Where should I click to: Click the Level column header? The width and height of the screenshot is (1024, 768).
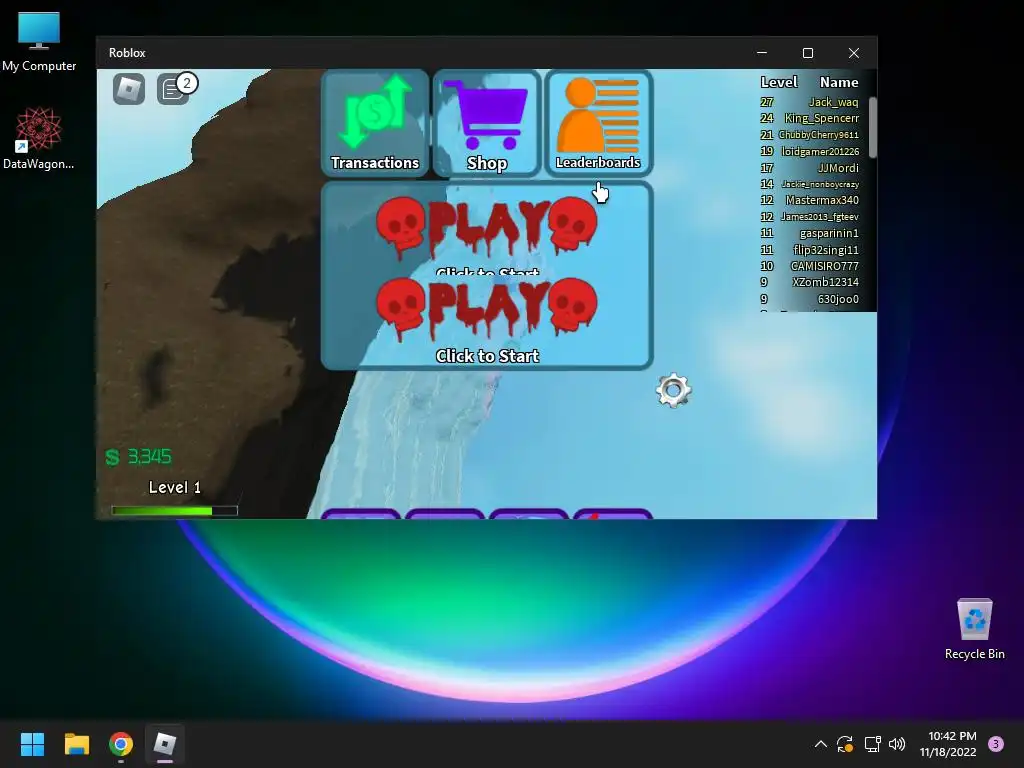click(779, 82)
